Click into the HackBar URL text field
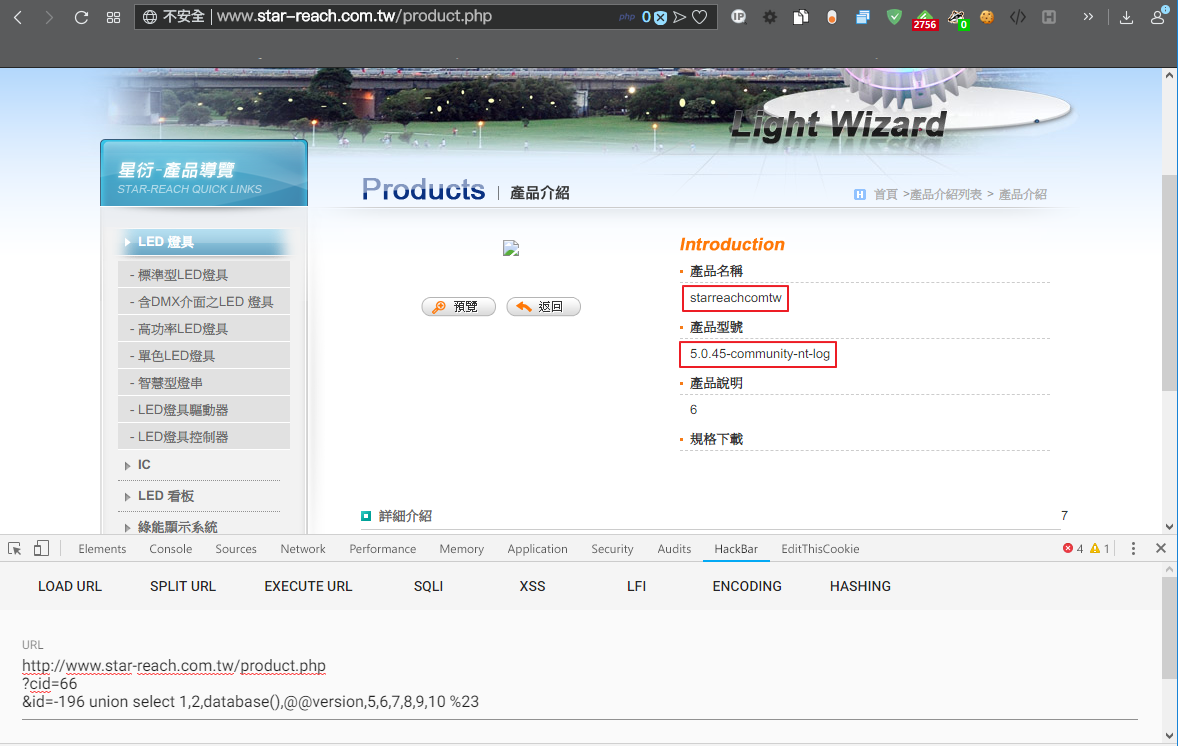 click(579, 684)
